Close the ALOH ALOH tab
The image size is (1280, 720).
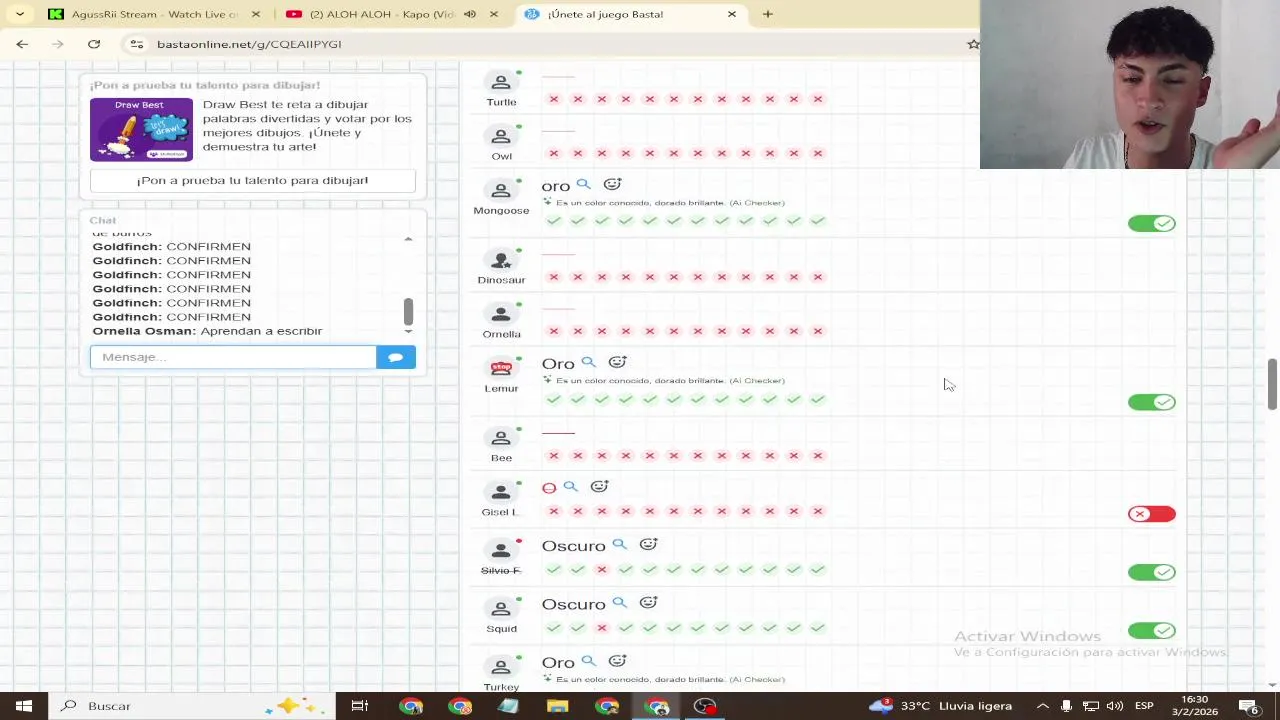pyautogui.click(x=494, y=14)
